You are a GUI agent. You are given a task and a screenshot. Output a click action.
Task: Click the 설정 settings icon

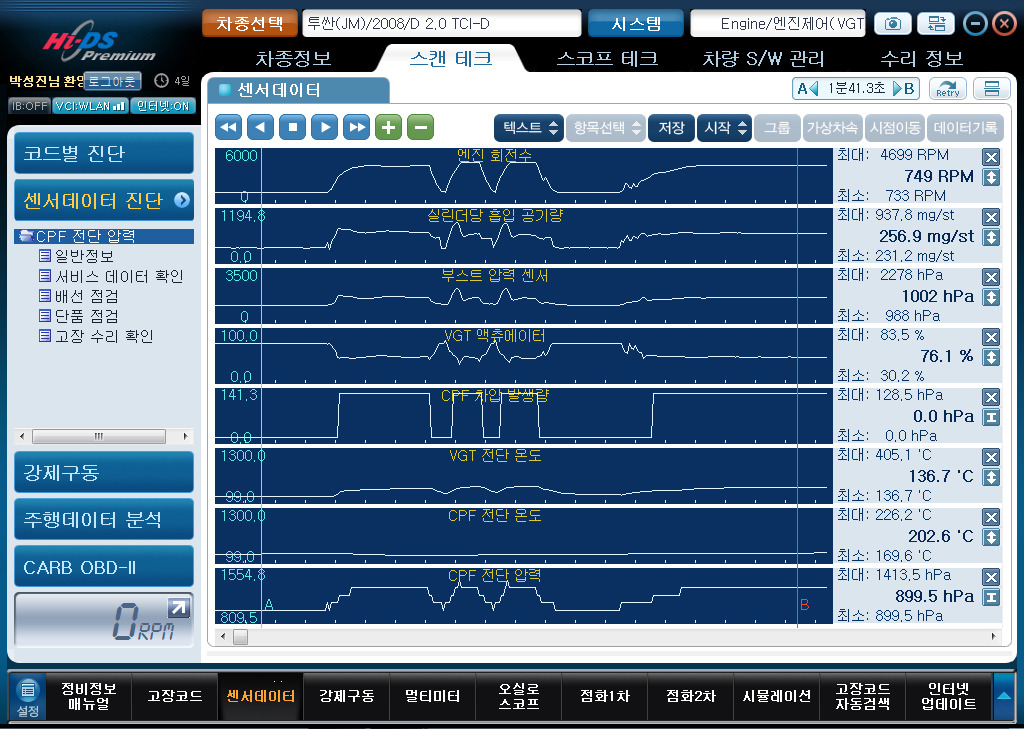(27, 697)
